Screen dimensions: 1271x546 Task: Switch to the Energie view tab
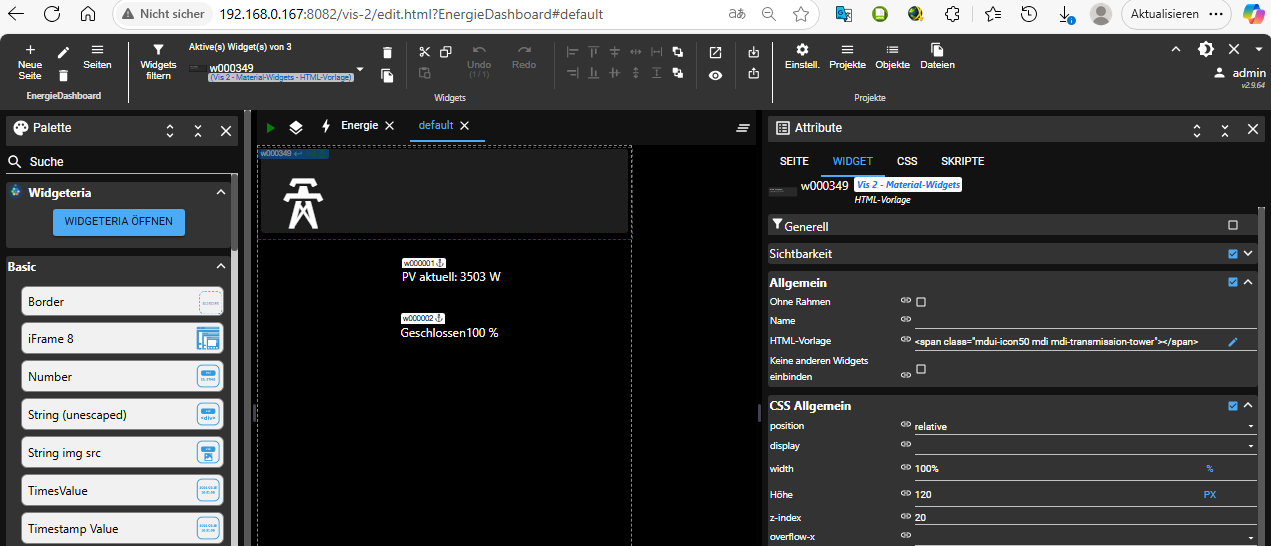[x=359, y=126]
